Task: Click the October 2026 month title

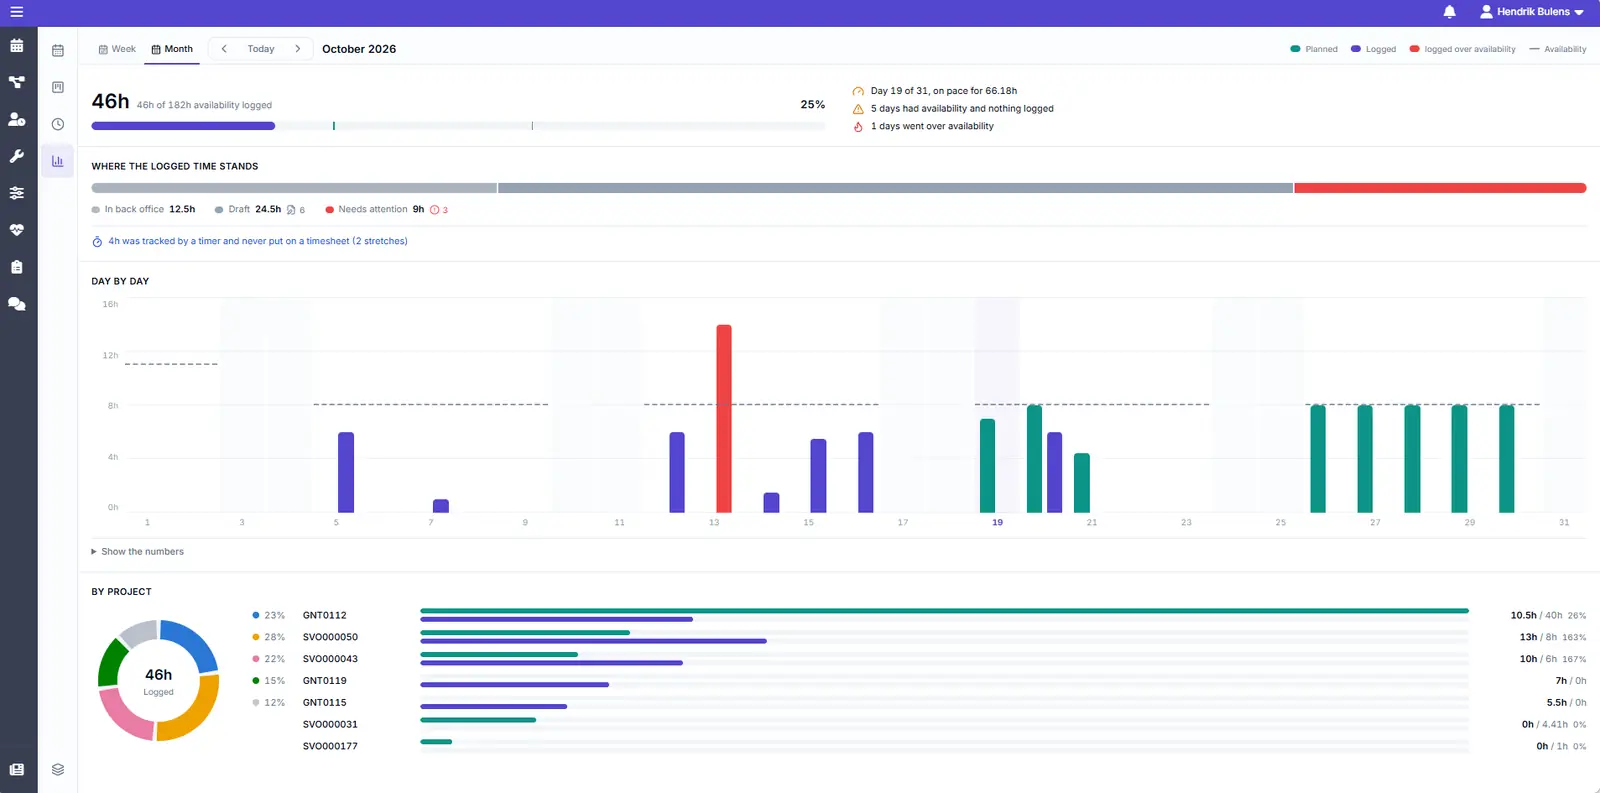Action: (359, 49)
